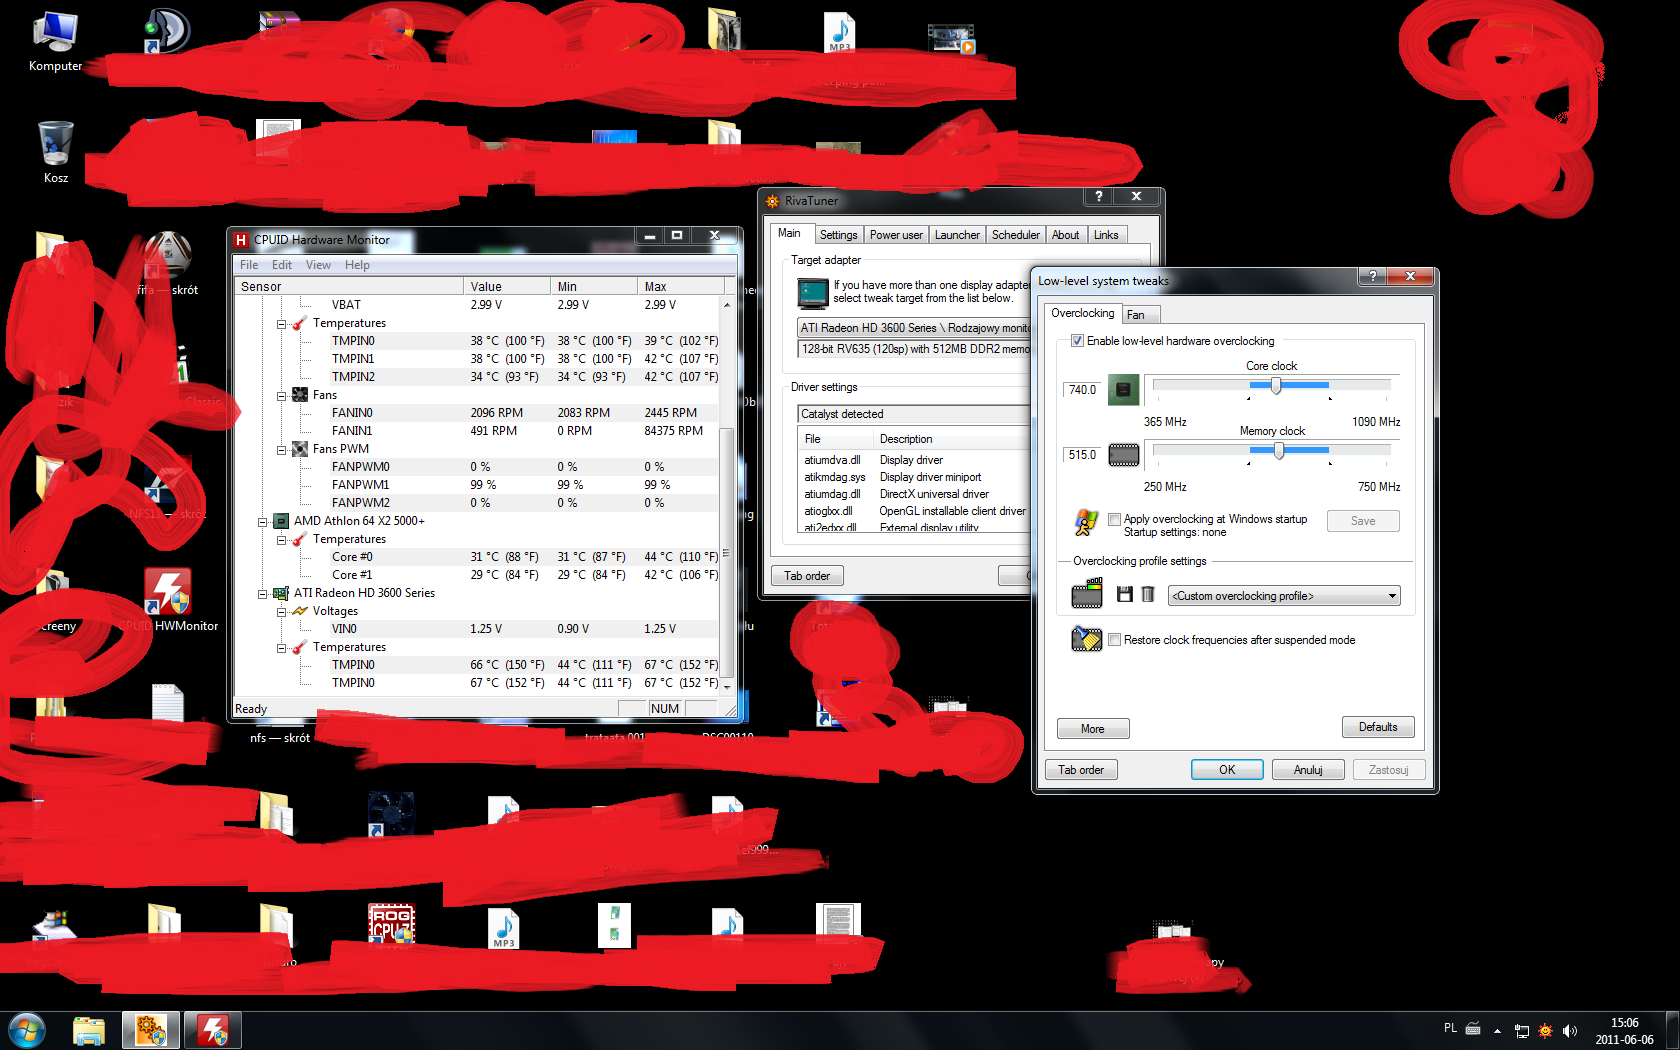Click the RivaTuner taskbar button
The image size is (1680, 1050).
pos(151,1030)
